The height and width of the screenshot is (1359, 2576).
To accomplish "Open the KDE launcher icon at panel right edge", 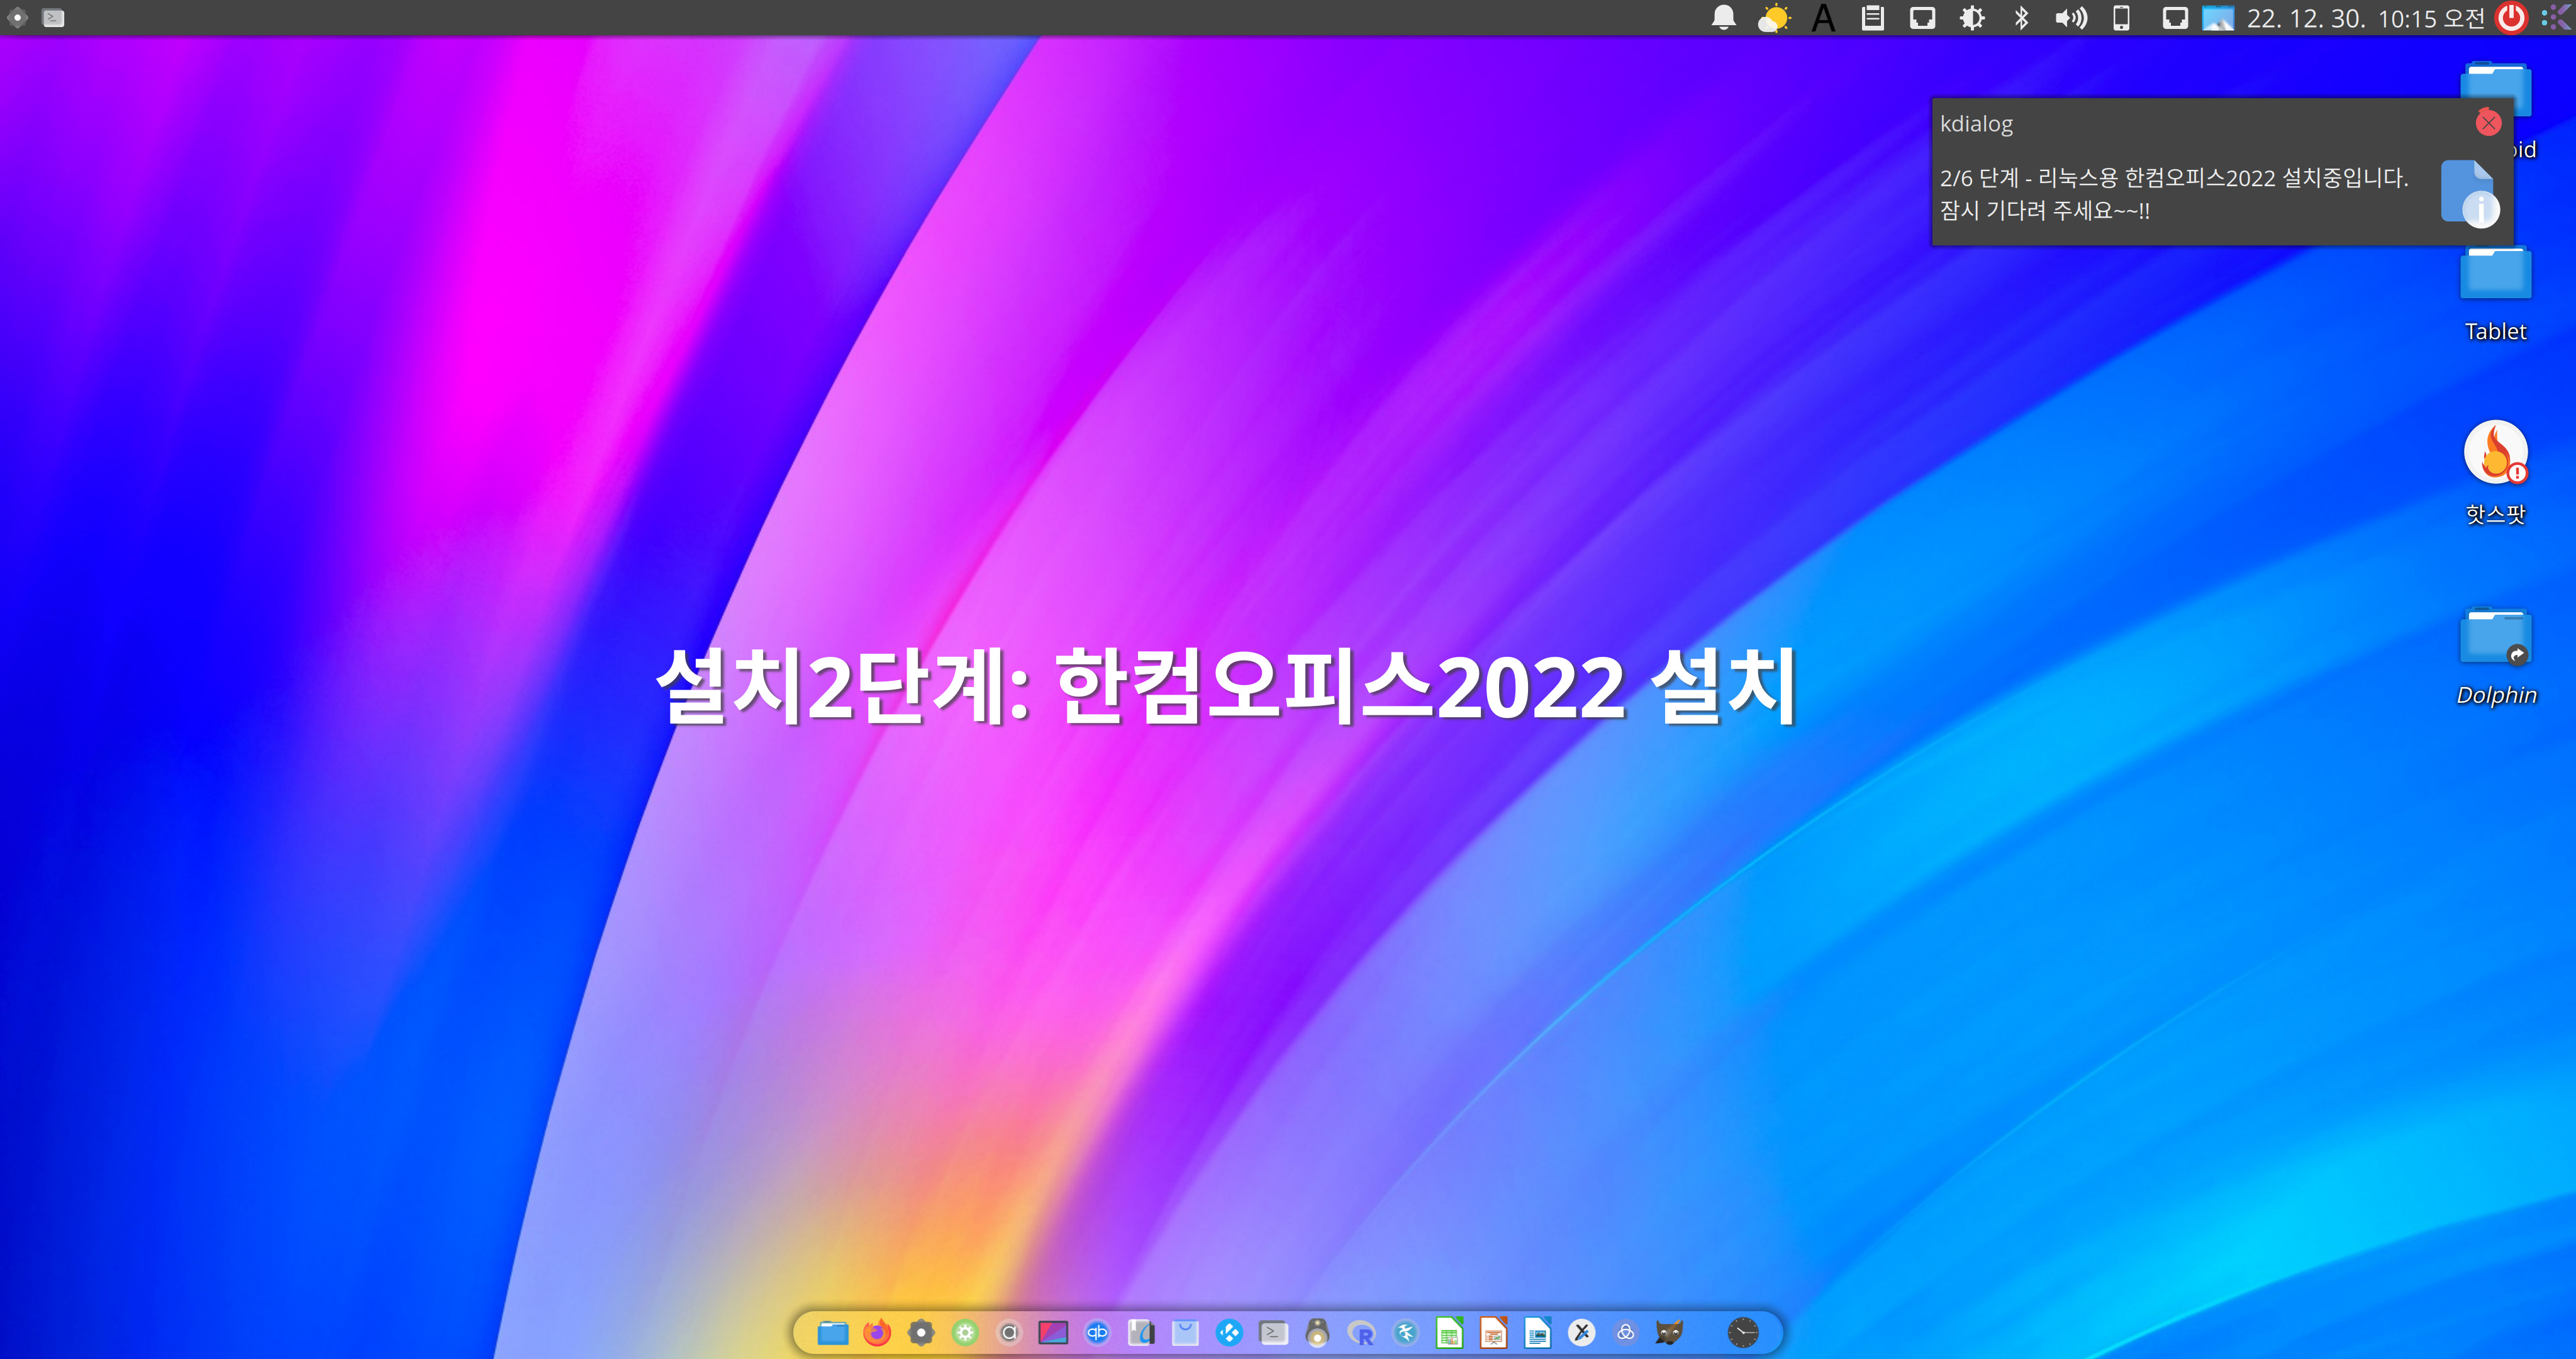I will click(x=2556, y=18).
